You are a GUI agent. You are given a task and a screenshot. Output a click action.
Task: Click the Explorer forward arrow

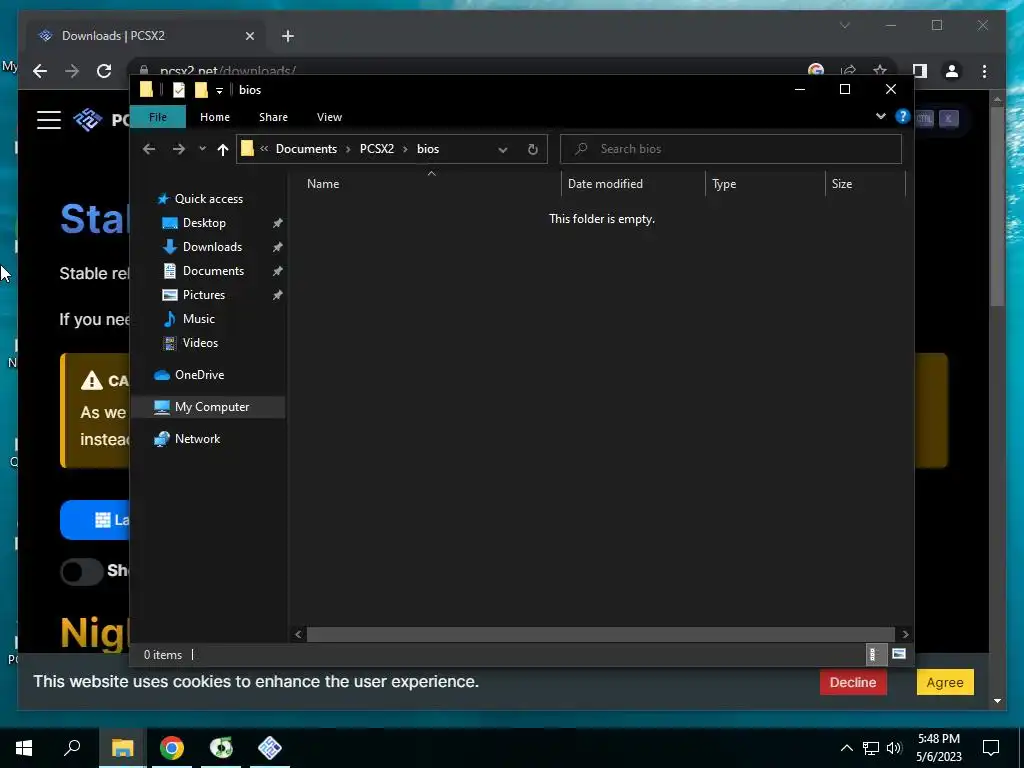click(178, 149)
